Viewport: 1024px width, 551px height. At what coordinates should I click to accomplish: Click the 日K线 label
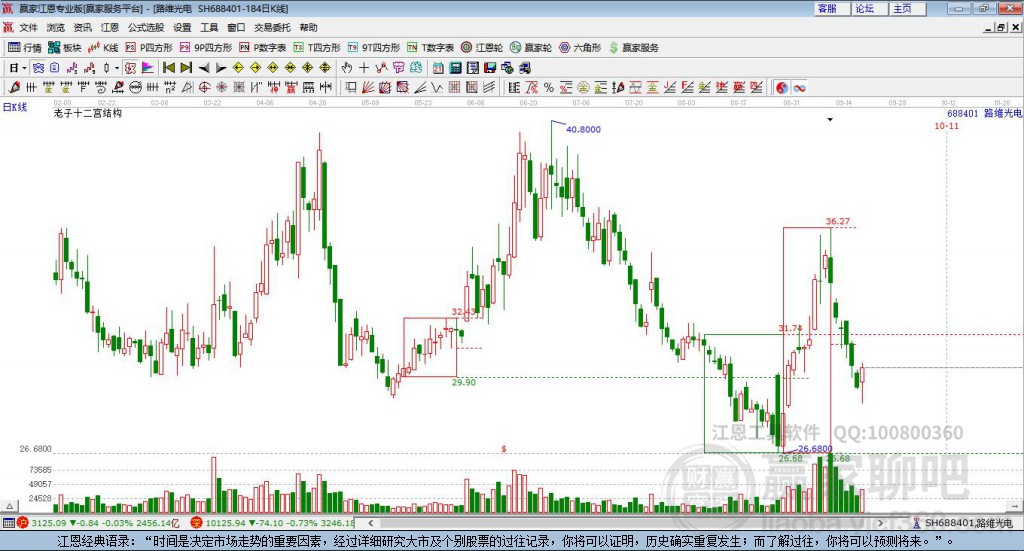coord(15,107)
